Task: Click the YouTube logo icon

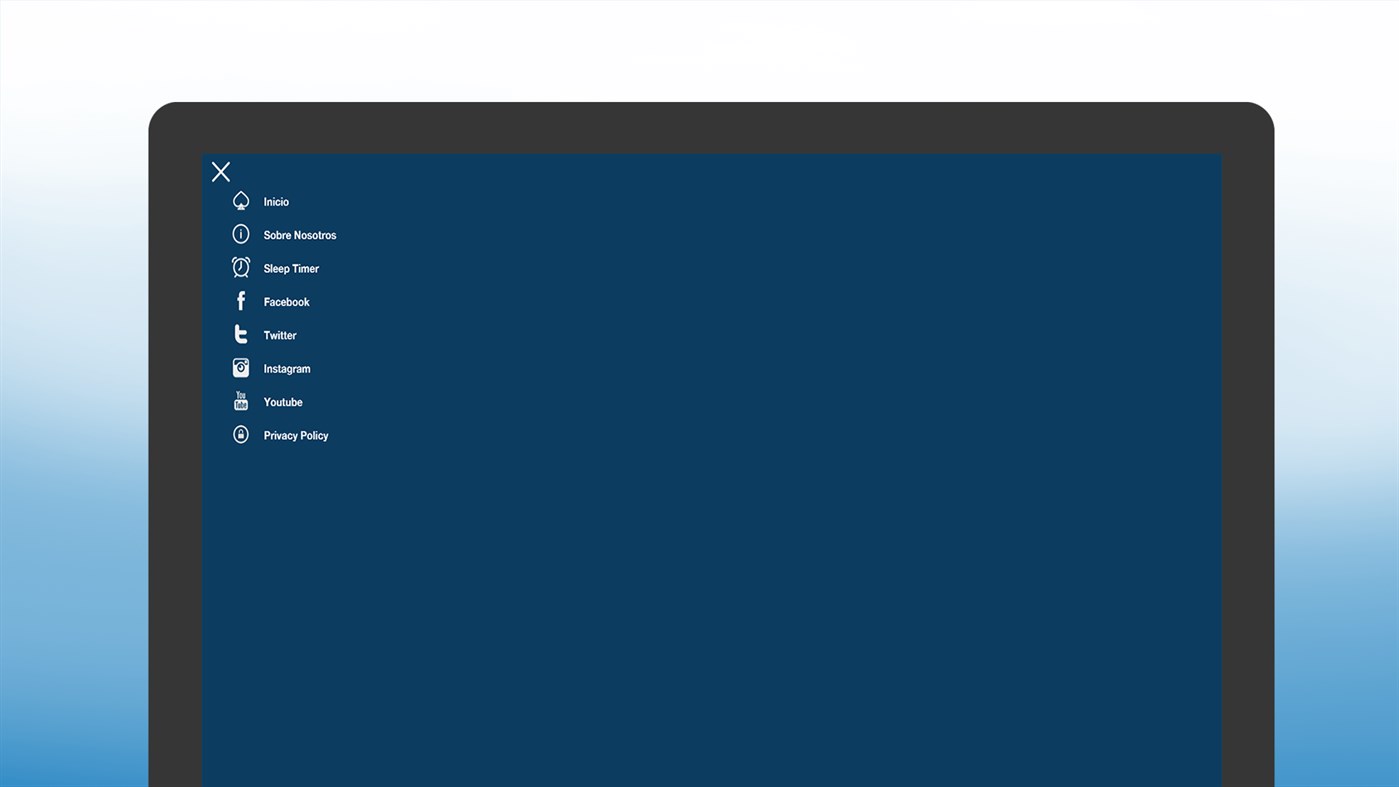Action: [x=241, y=401]
